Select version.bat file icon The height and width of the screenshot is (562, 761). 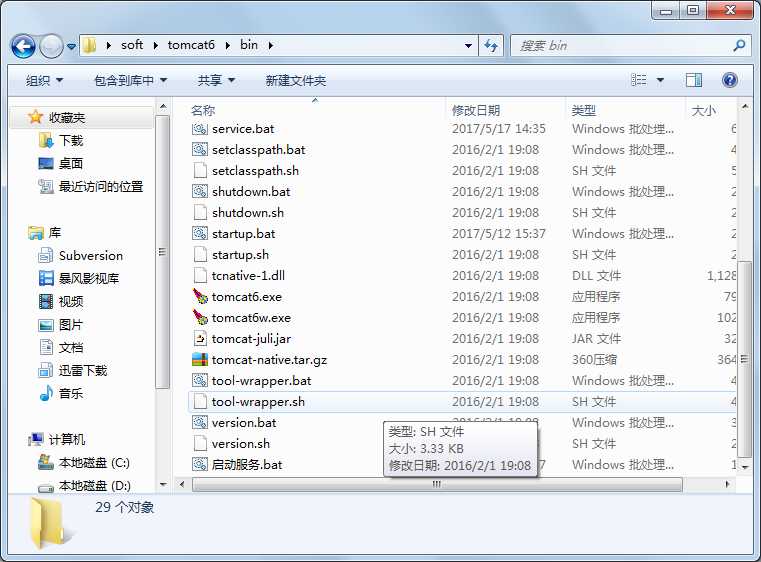[x=199, y=422]
